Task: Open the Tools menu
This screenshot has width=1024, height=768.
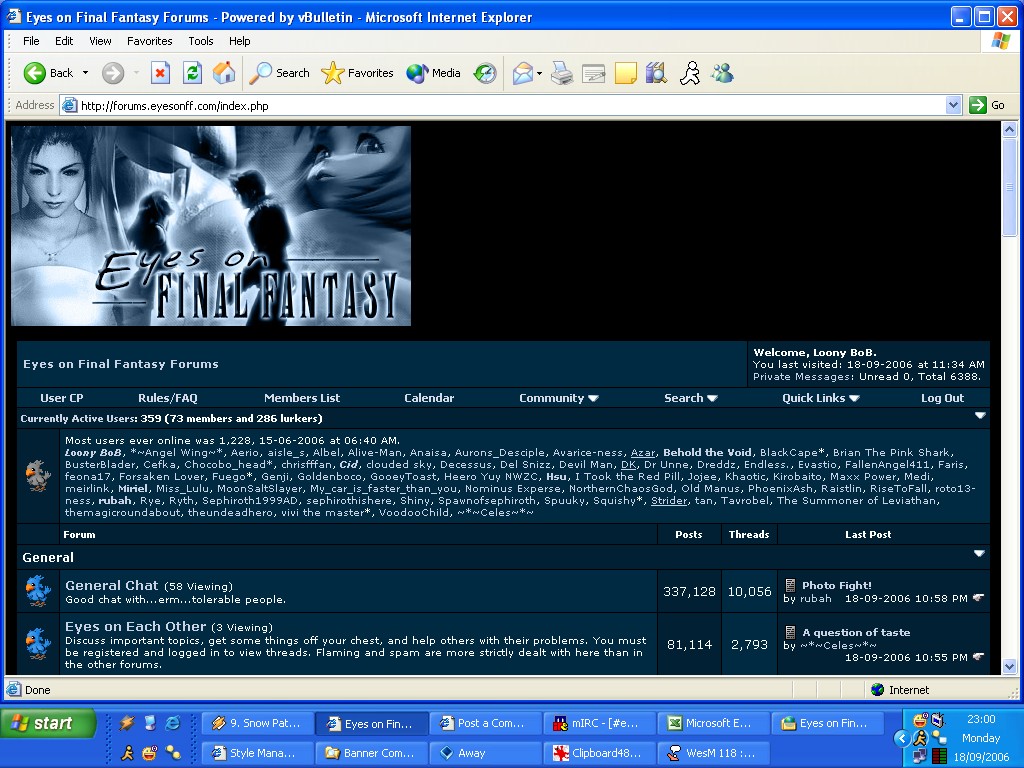Action: click(x=200, y=40)
